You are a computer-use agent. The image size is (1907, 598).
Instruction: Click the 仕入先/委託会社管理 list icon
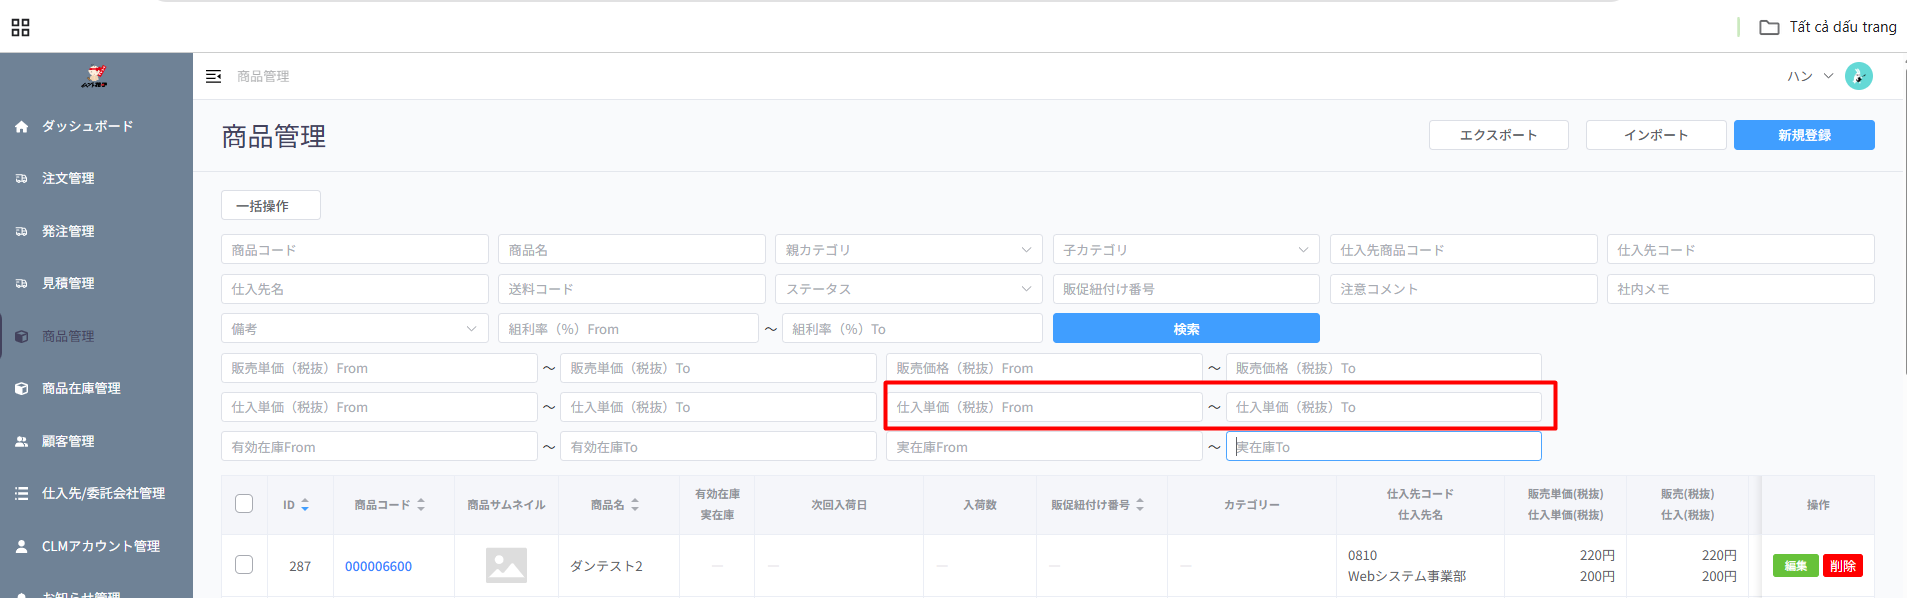tap(21, 493)
